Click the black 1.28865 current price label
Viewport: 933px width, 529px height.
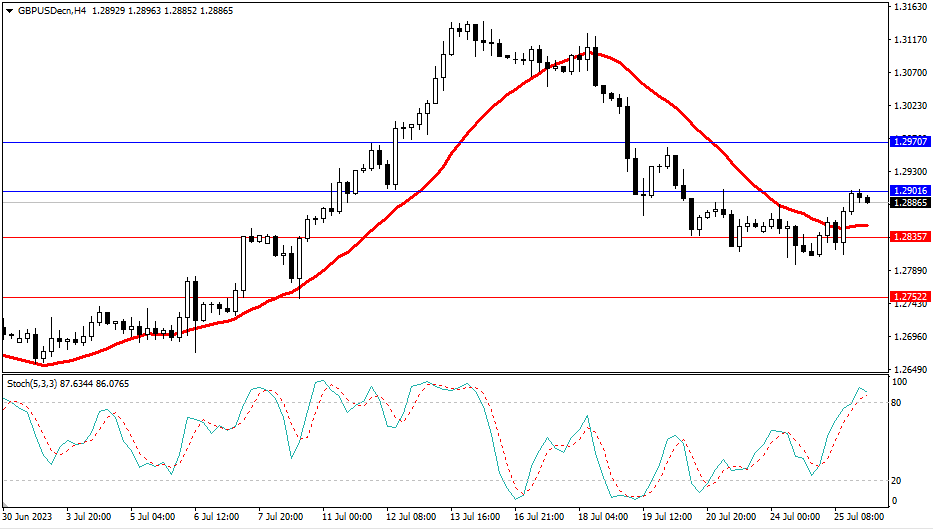(909, 202)
